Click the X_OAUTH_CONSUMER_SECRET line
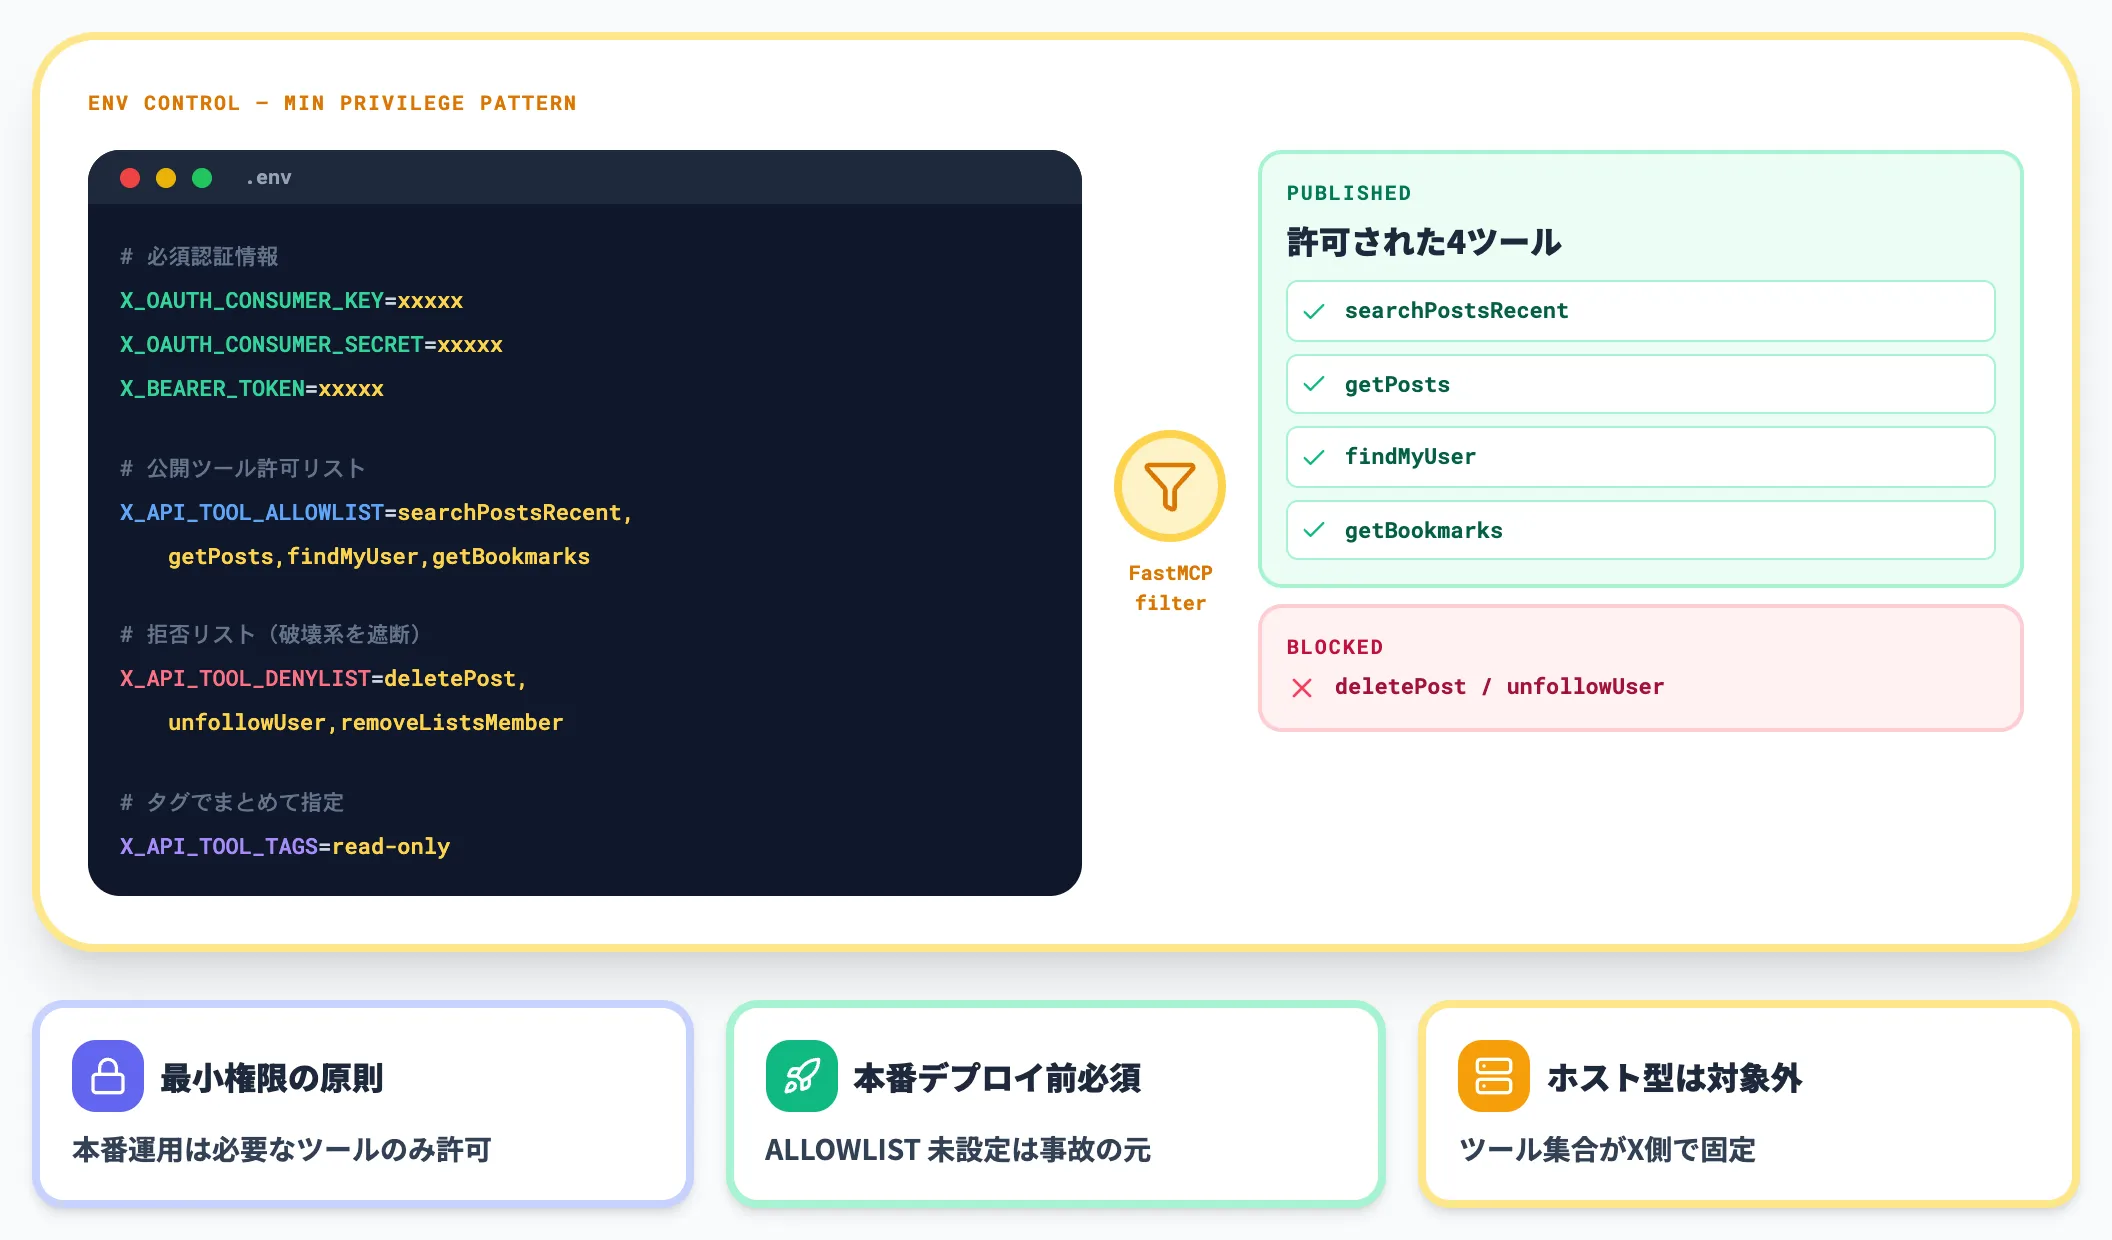2112x1240 pixels. pos(311,345)
